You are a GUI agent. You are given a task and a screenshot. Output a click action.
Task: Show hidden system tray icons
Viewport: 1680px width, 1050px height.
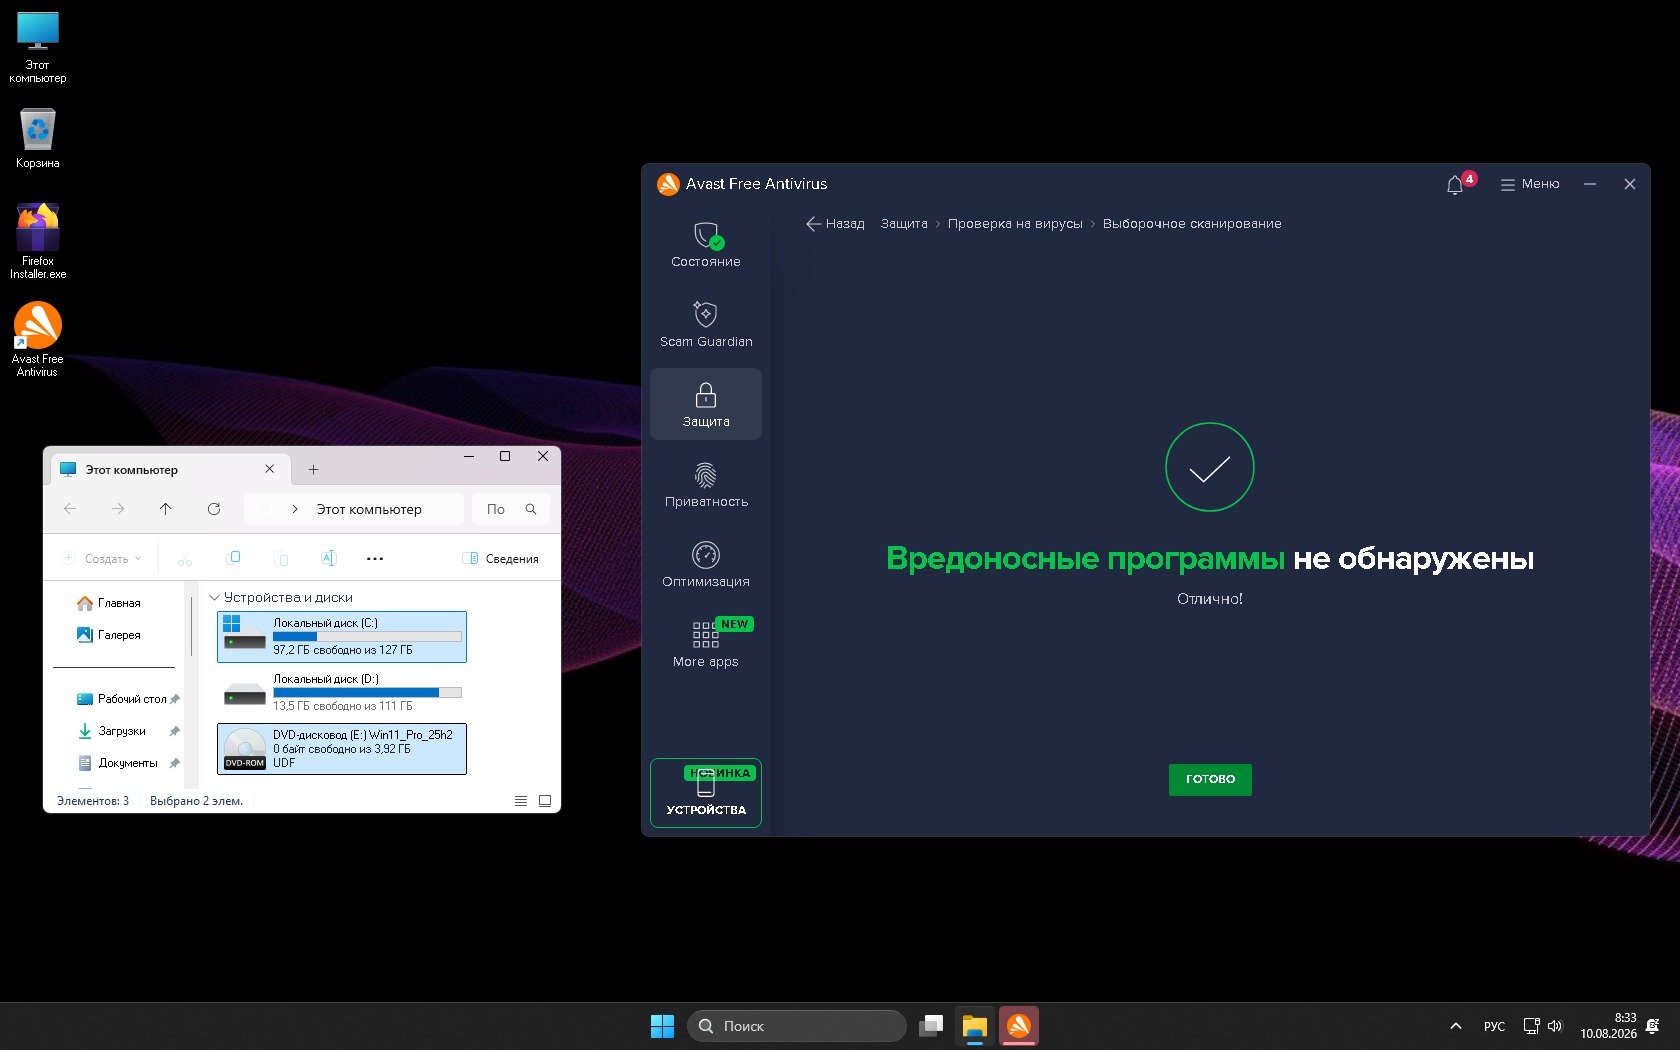[x=1456, y=1026]
